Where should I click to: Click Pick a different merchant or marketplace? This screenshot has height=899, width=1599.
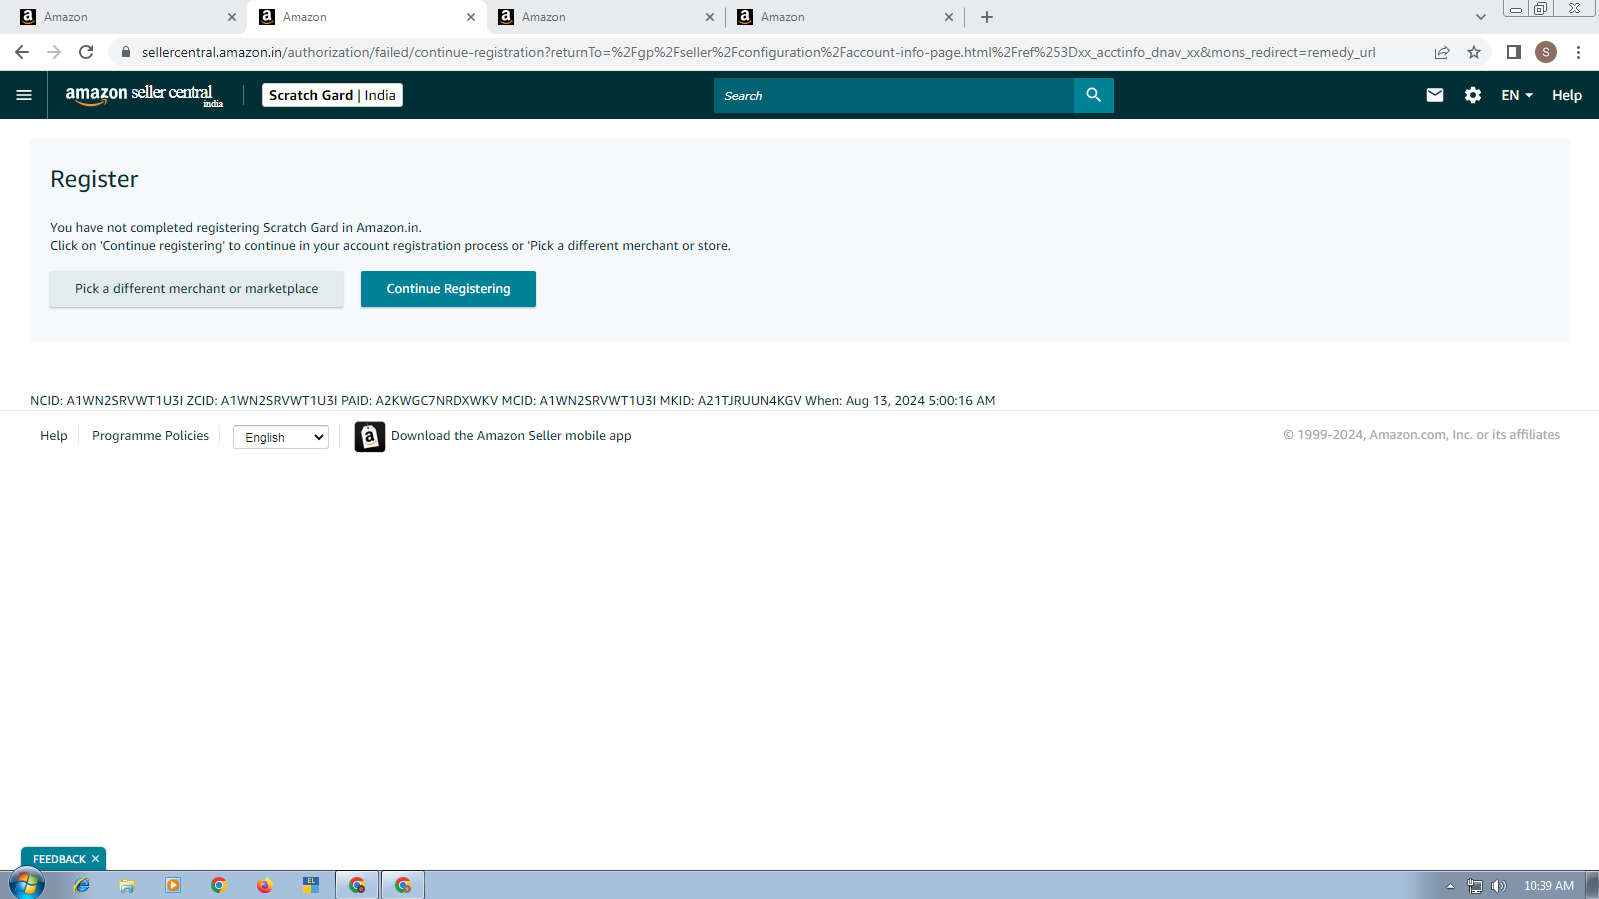(x=196, y=289)
